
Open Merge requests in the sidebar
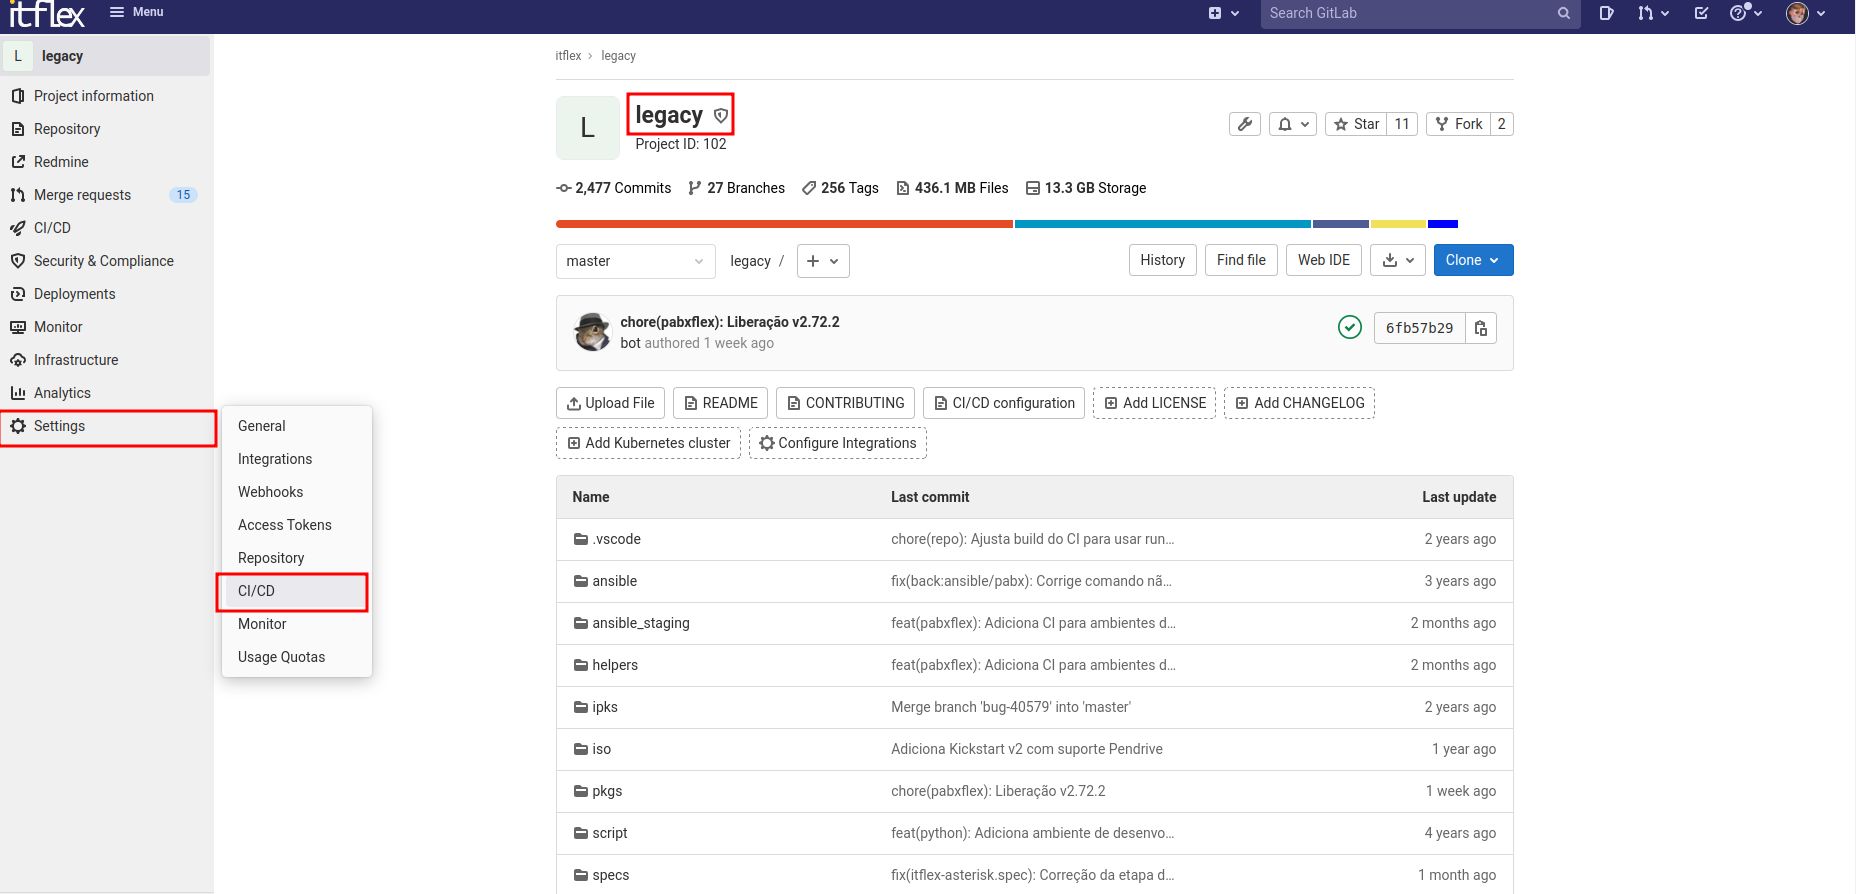(83, 195)
